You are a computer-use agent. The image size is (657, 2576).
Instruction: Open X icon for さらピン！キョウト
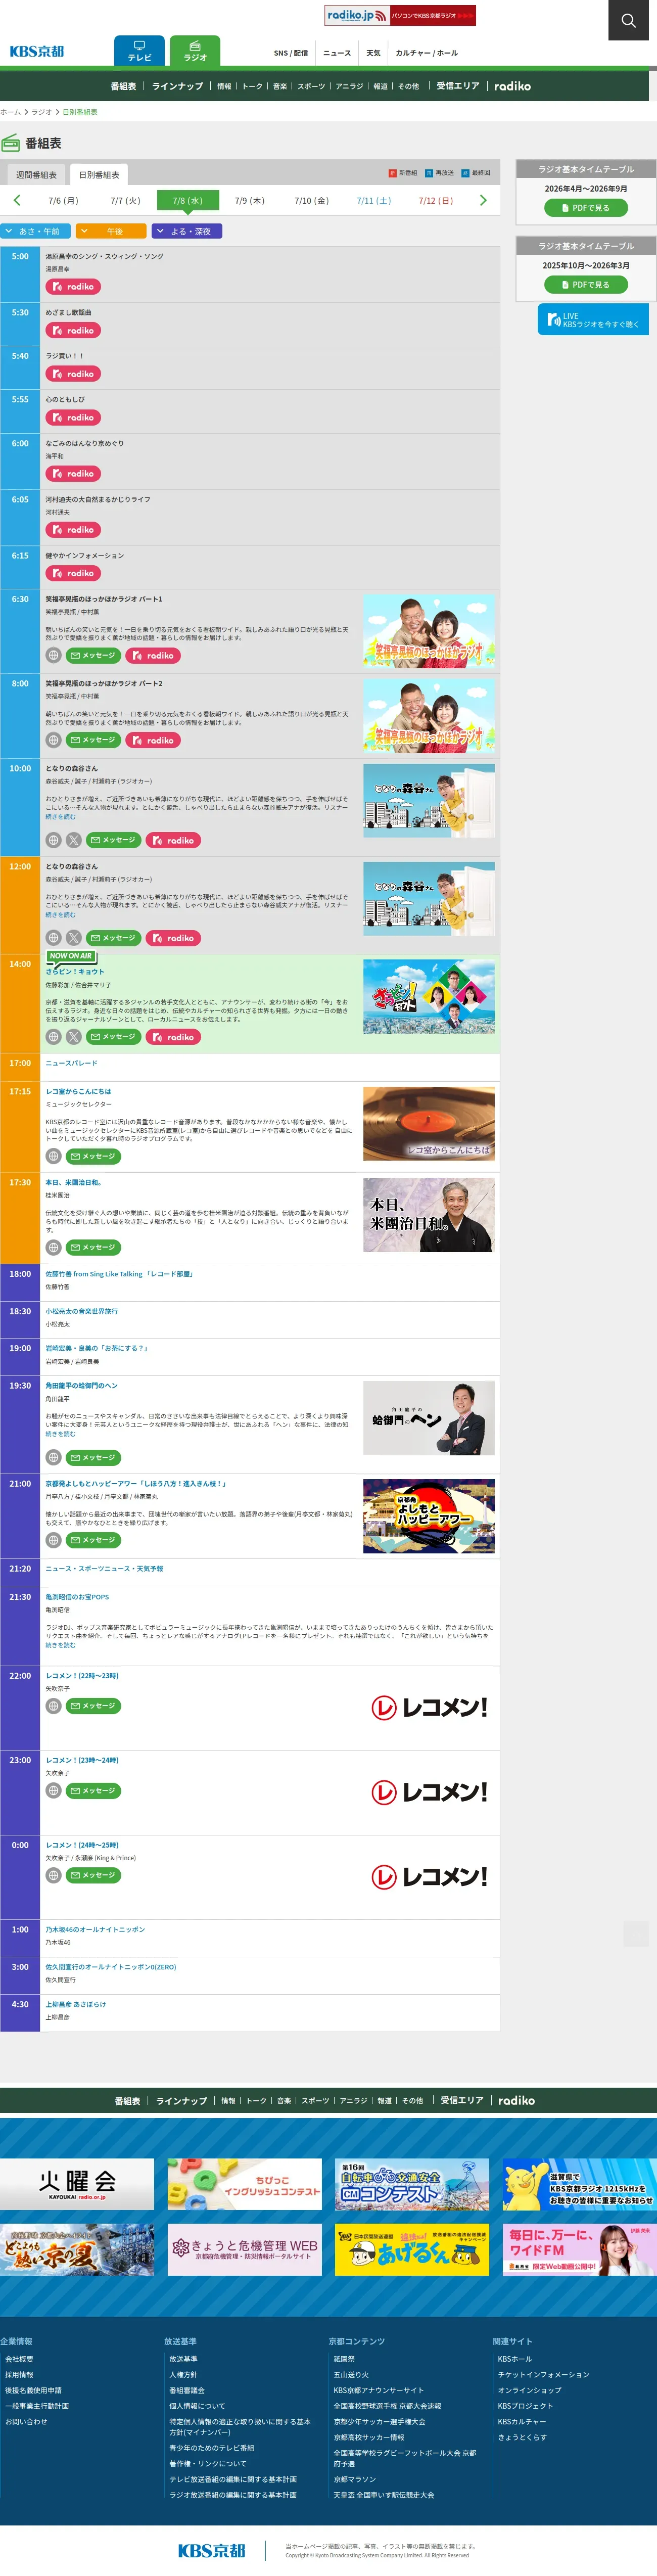click(74, 1037)
